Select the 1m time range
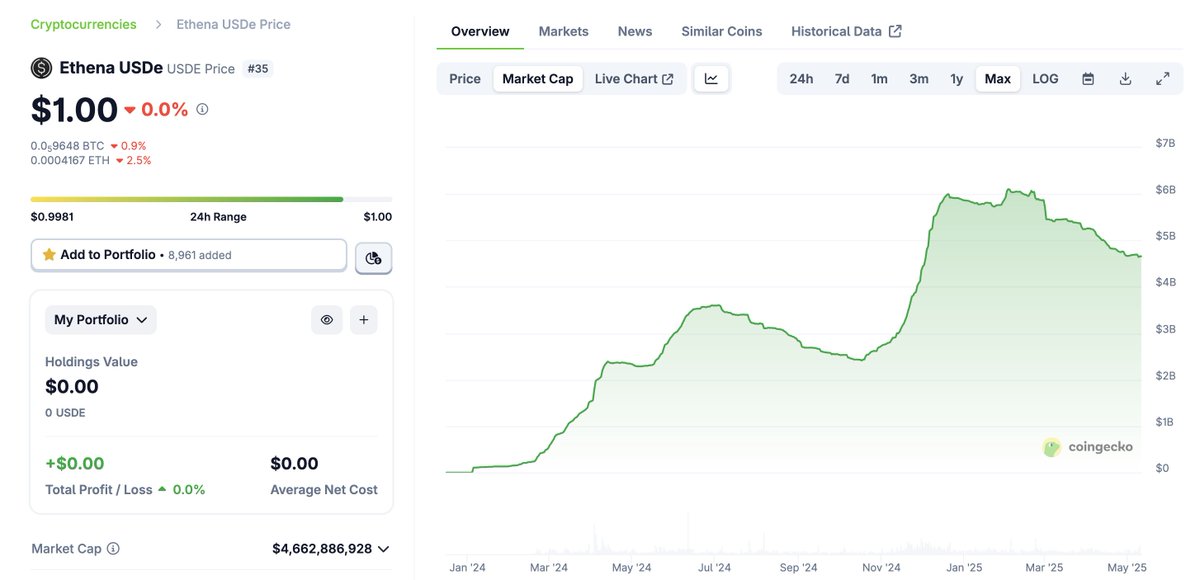This screenshot has width=1200, height=580. click(879, 79)
